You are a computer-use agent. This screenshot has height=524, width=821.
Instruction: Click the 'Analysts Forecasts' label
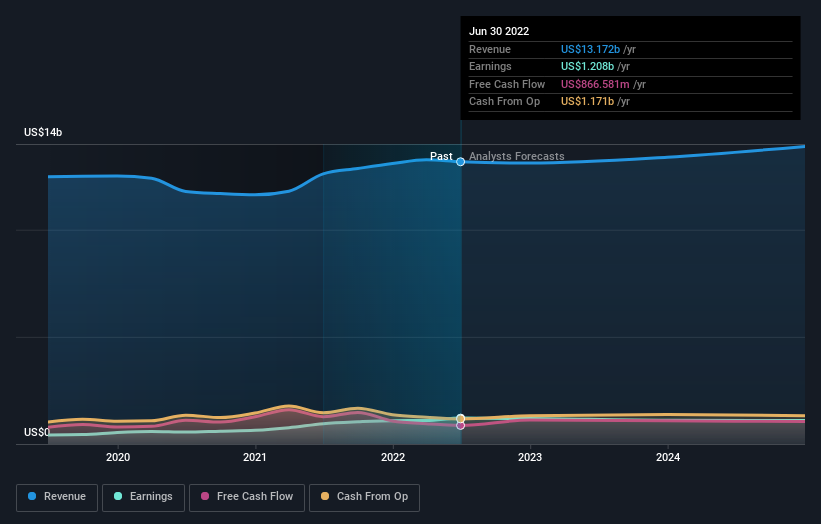coord(516,156)
